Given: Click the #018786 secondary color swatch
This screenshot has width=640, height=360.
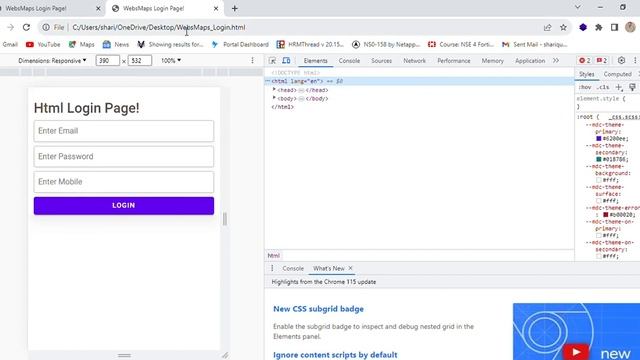Looking at the screenshot, I should pyautogui.click(x=599, y=159).
